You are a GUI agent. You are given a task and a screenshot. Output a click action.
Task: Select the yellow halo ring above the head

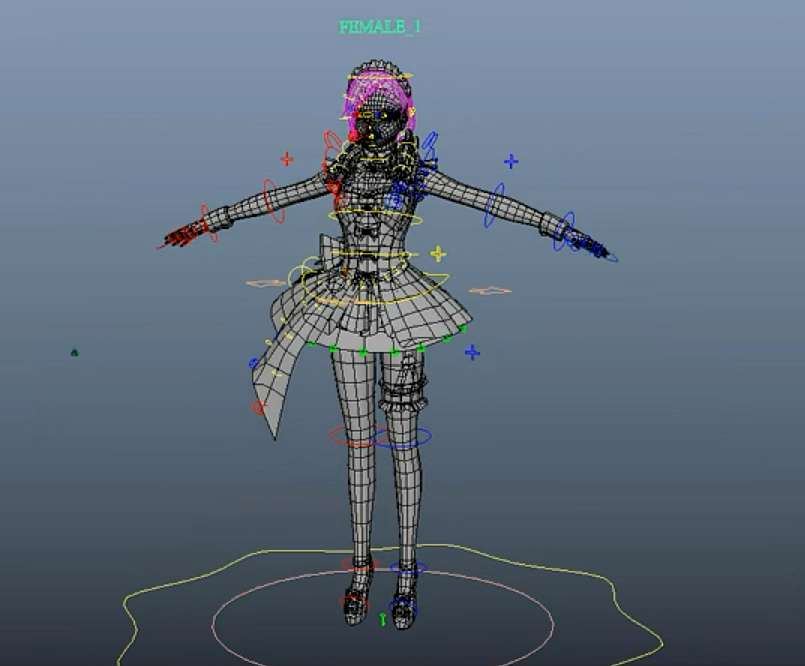click(x=379, y=75)
